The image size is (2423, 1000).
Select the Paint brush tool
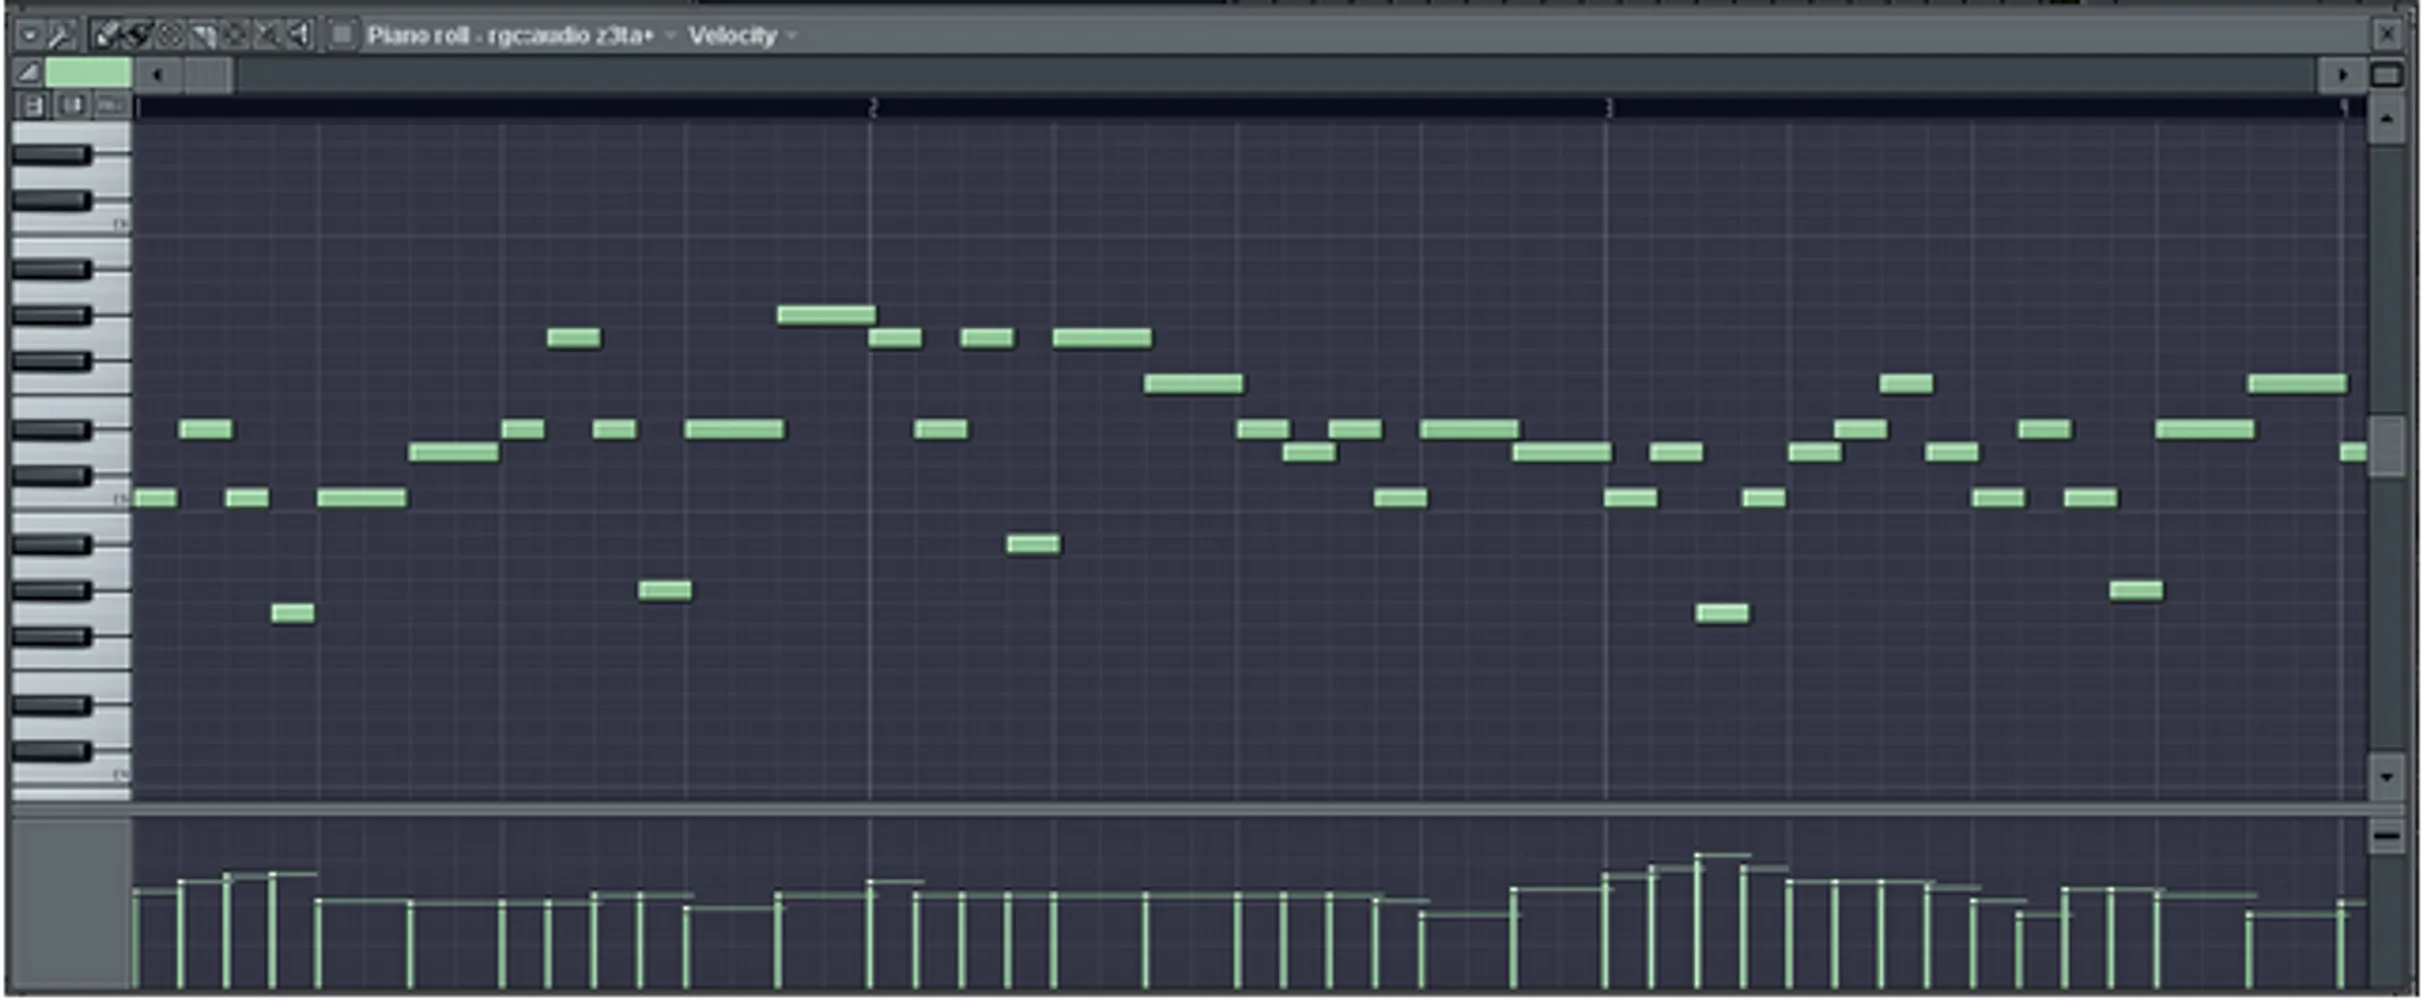138,34
